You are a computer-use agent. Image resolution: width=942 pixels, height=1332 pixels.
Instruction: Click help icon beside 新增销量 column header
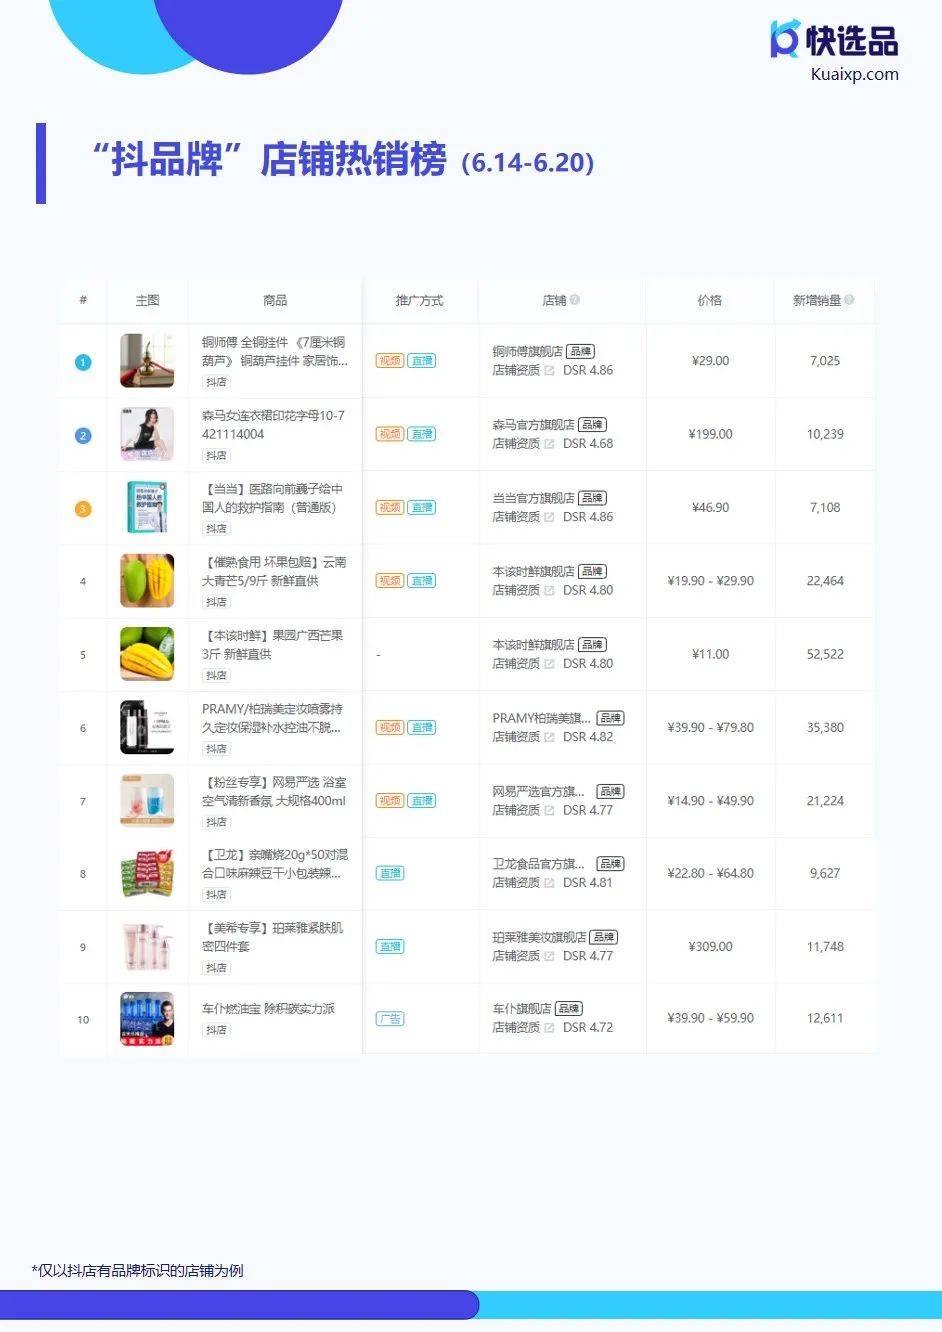[849, 300]
